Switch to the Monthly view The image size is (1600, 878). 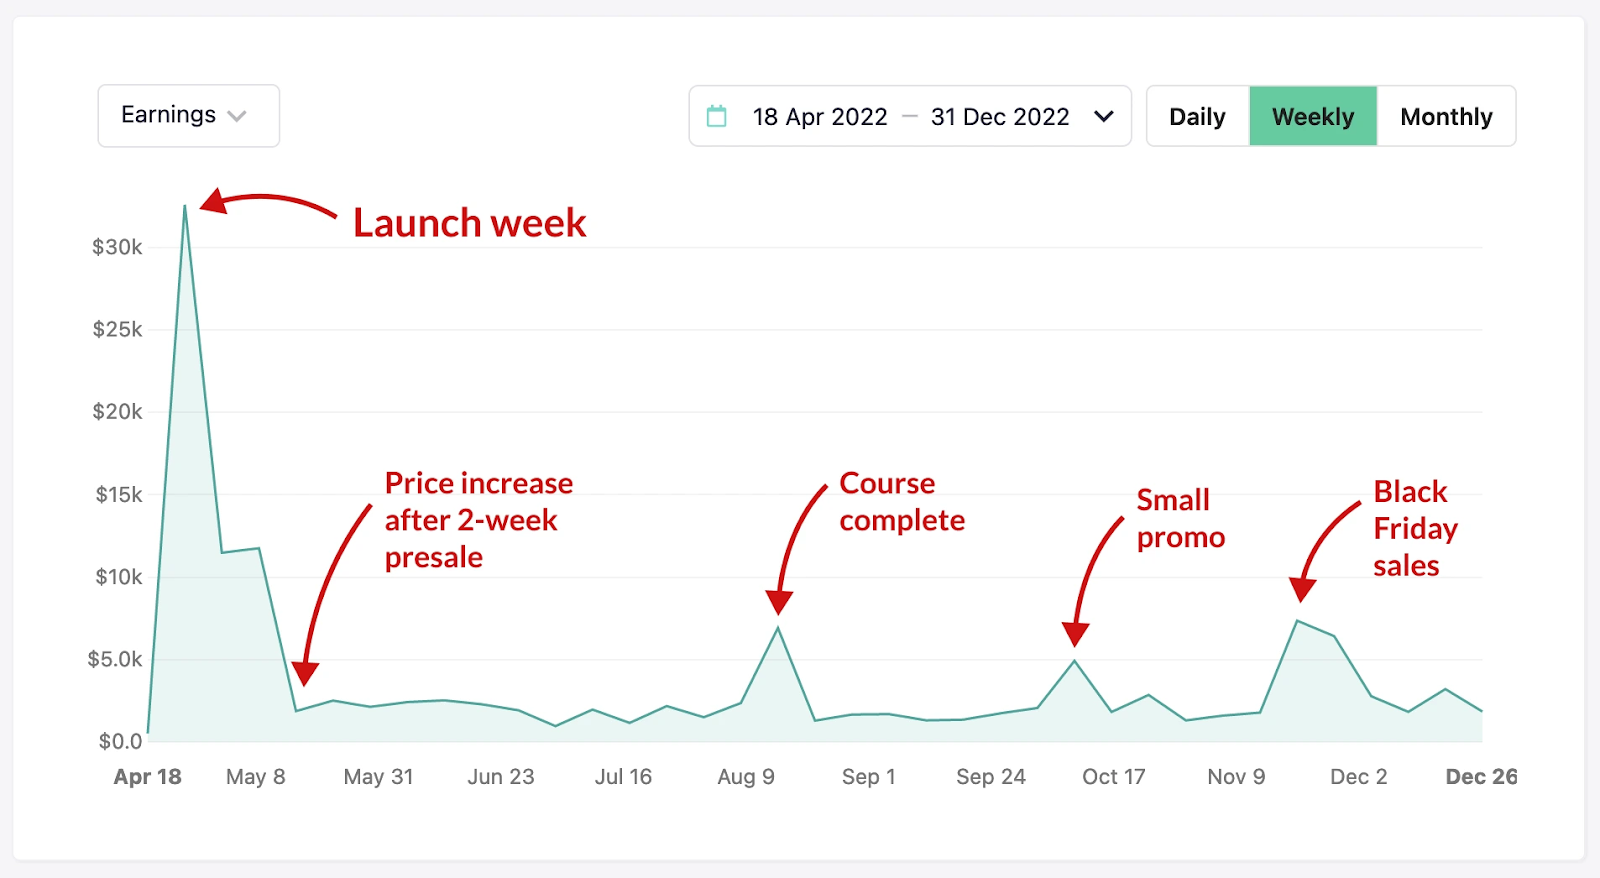pos(1447,116)
